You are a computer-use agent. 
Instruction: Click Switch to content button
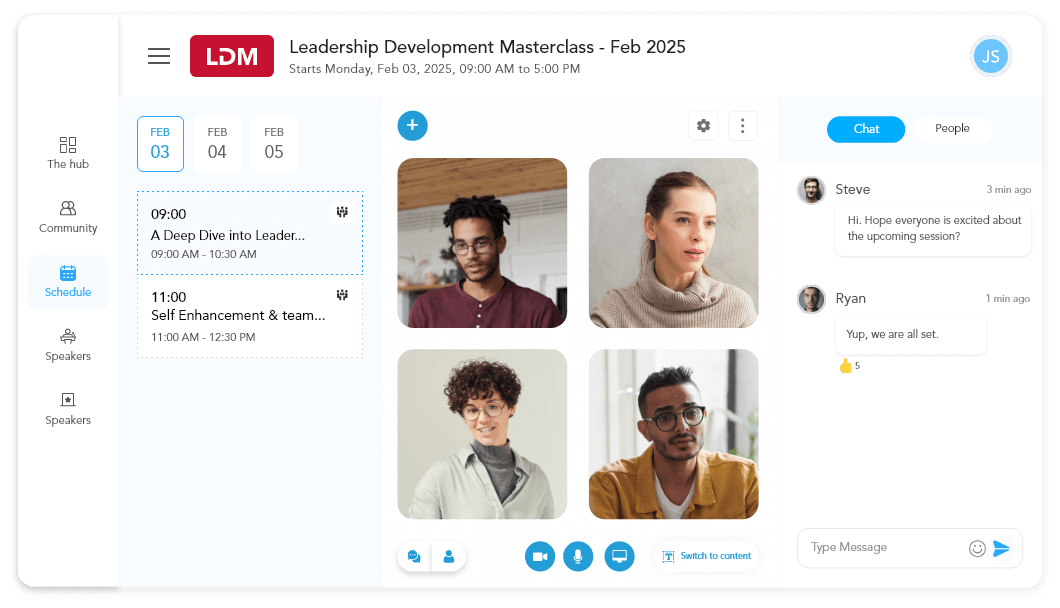(x=706, y=556)
